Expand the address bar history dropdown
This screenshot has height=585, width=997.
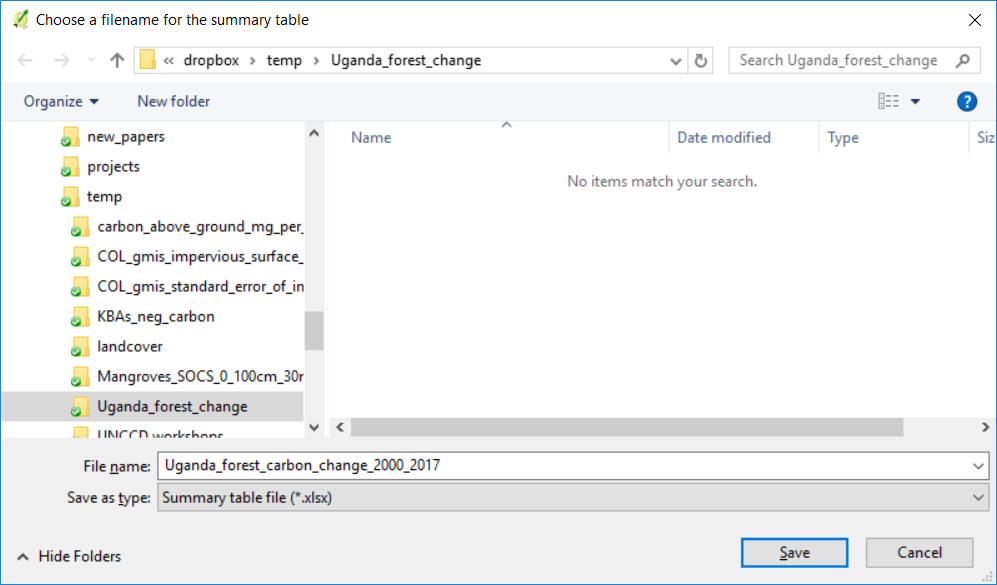pos(676,60)
